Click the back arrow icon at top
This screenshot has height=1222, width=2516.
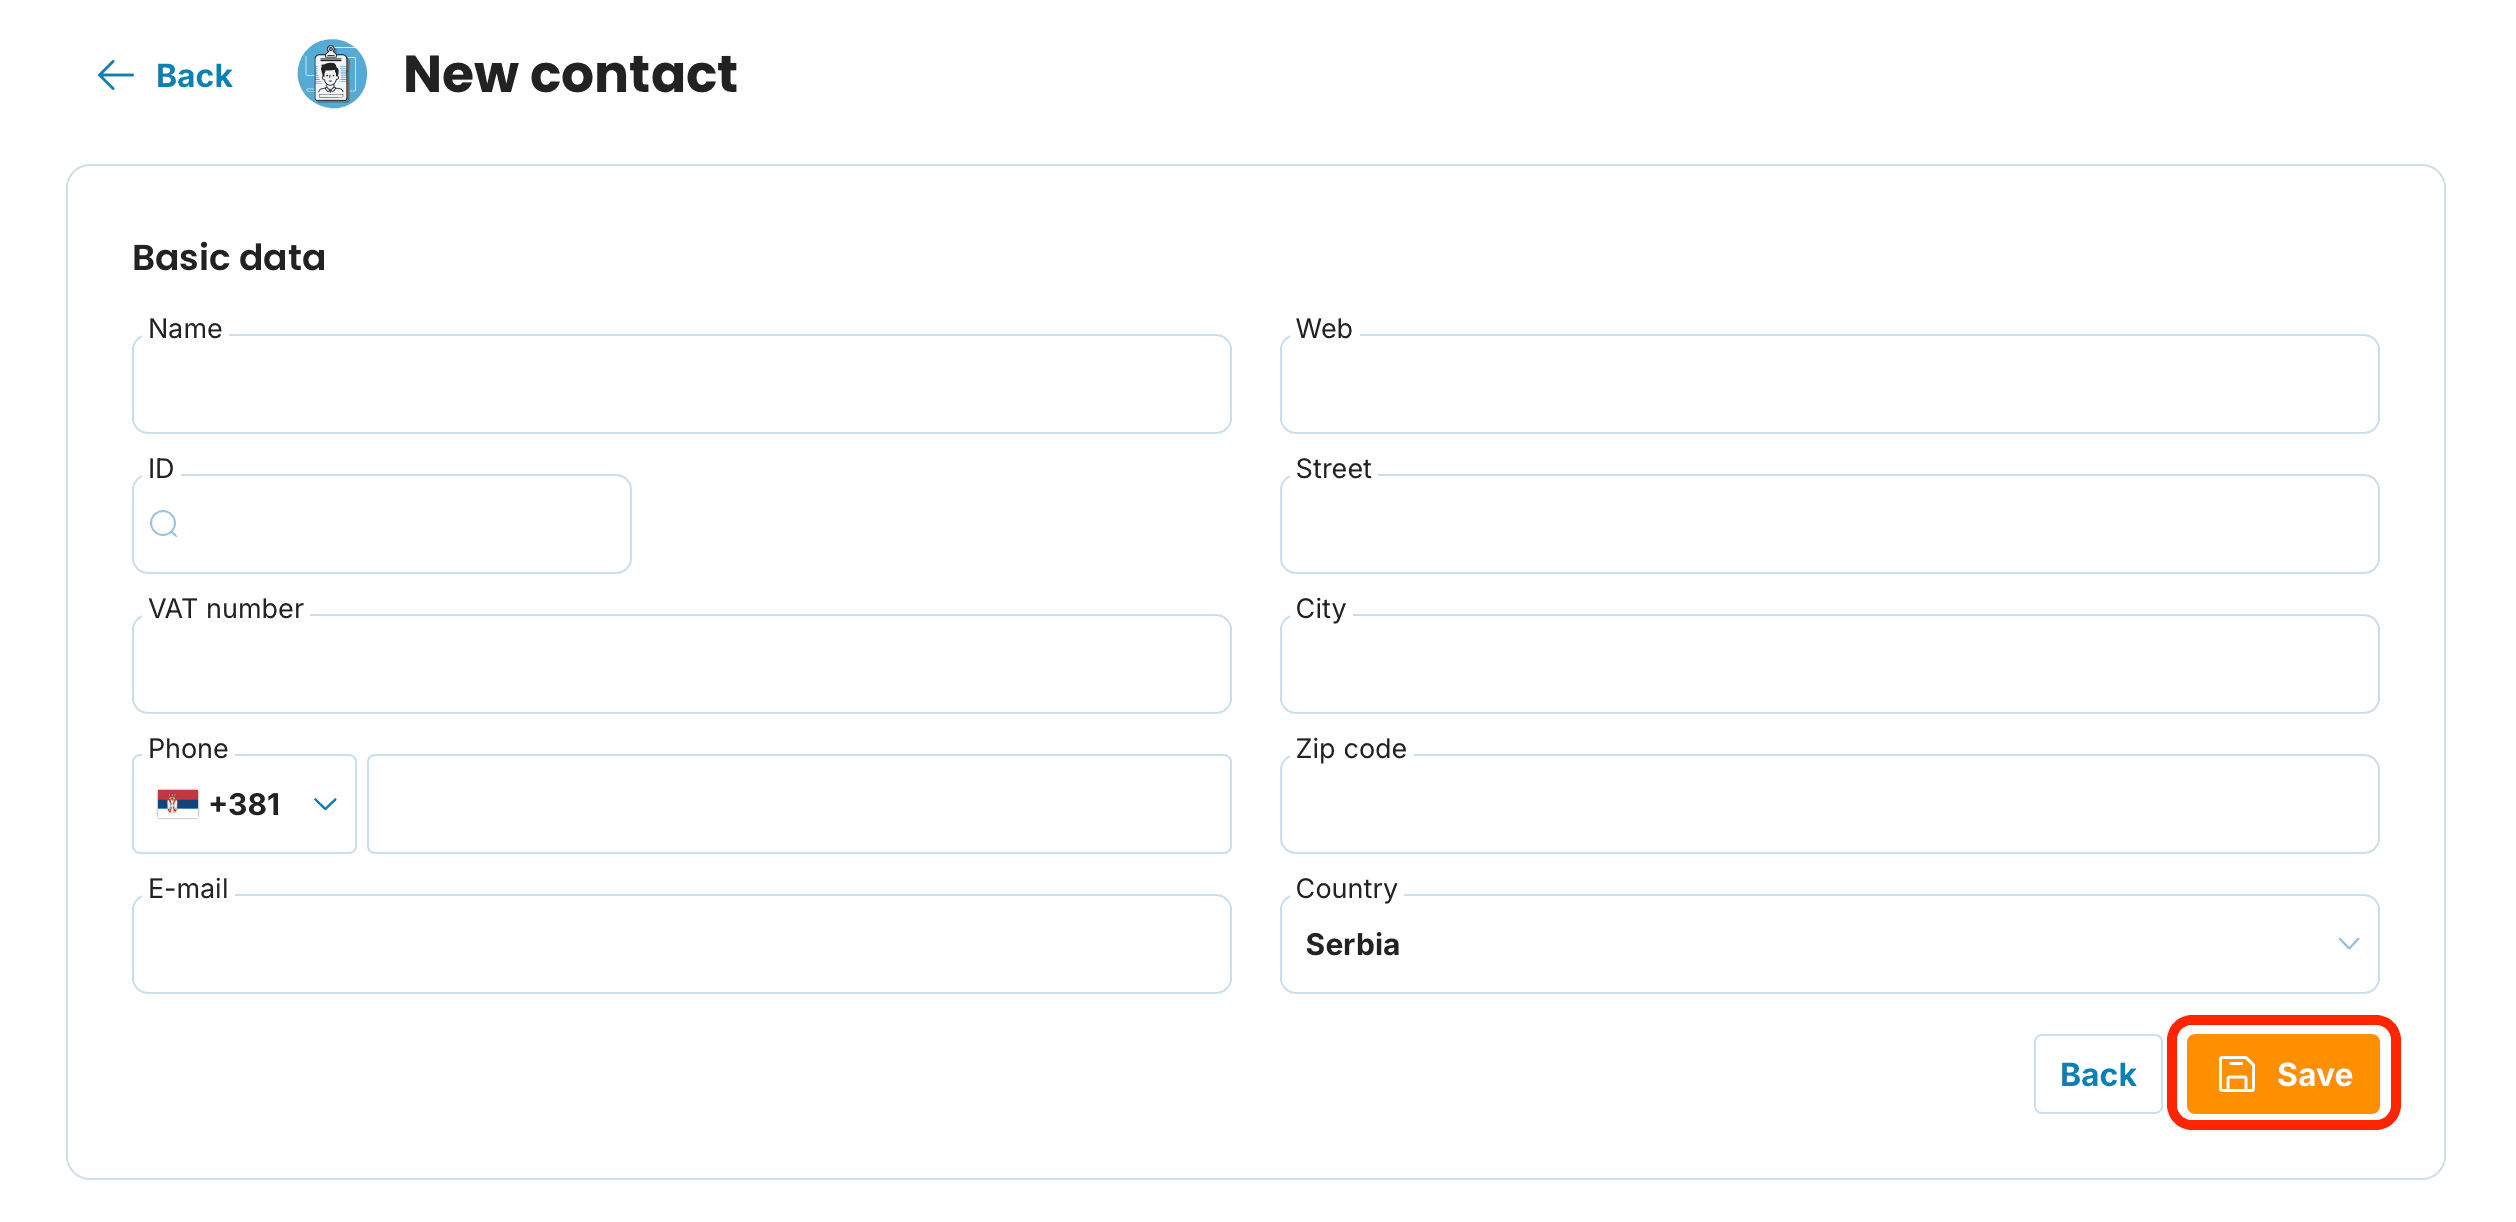(x=116, y=75)
